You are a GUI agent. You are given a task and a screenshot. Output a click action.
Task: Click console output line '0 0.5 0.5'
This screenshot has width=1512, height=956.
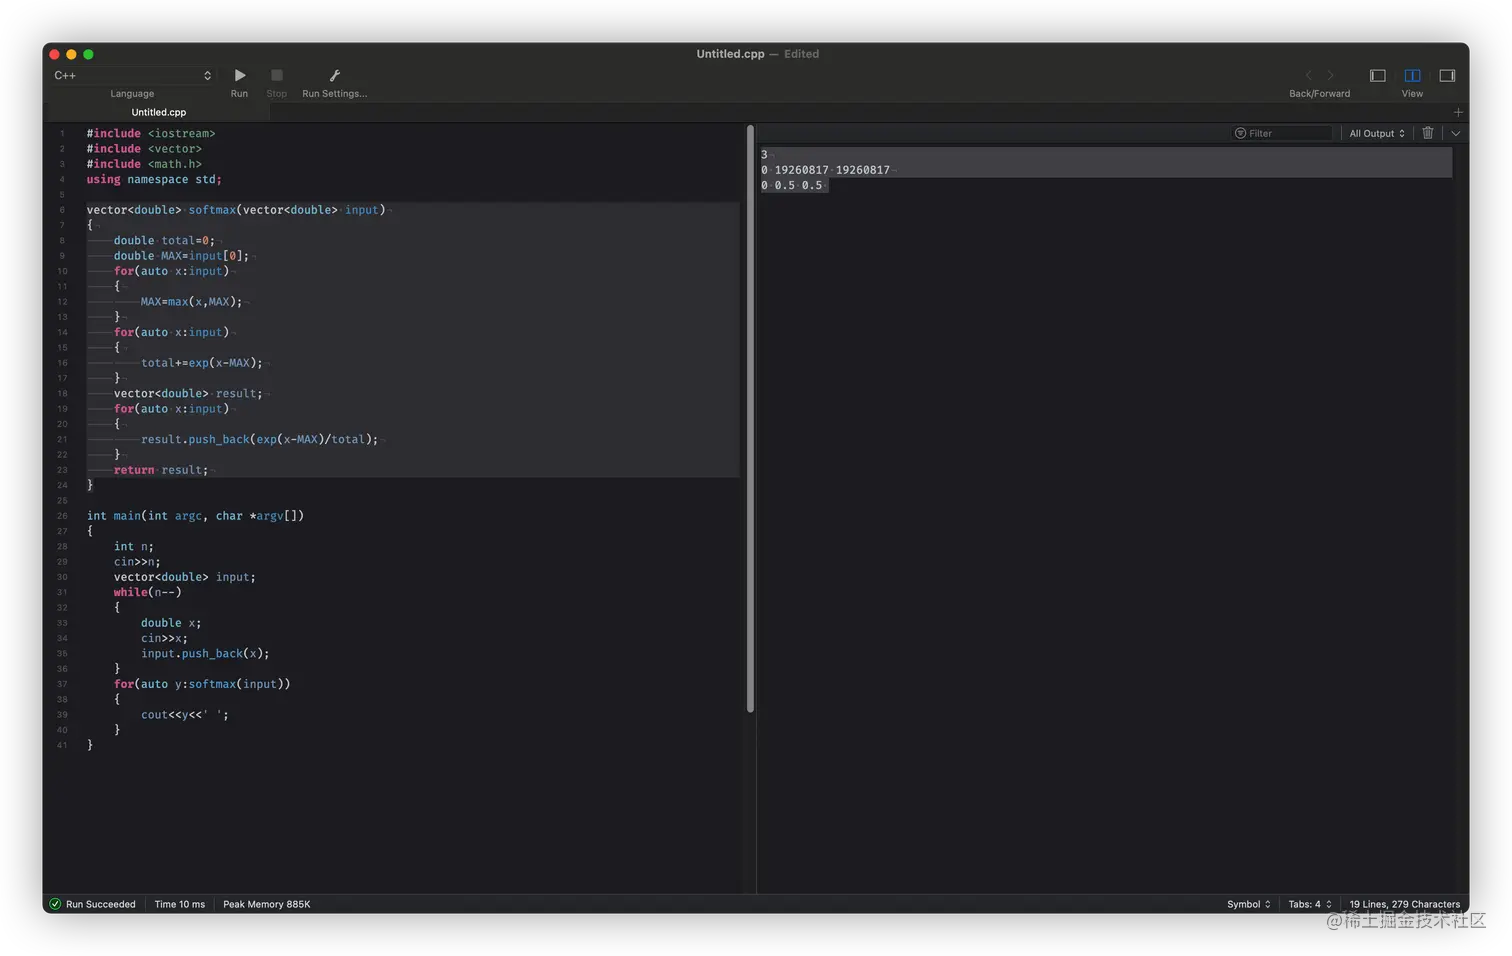click(x=792, y=185)
